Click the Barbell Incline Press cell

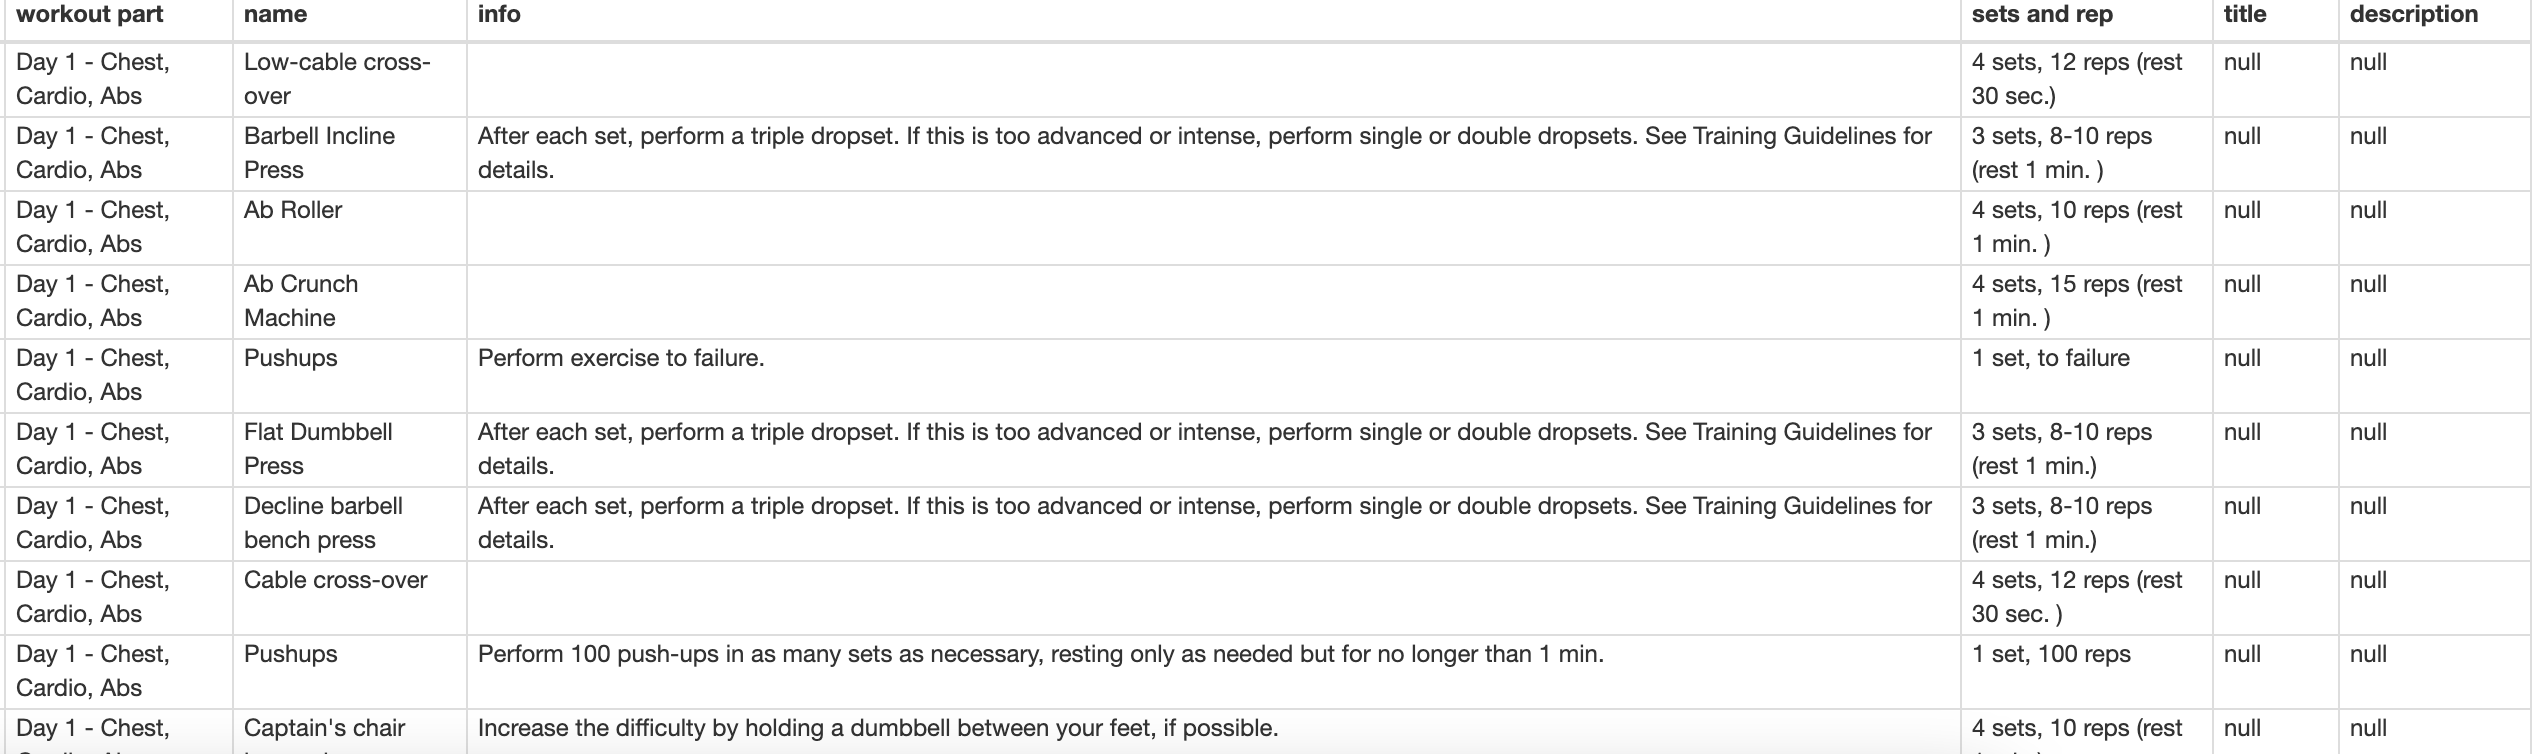[x=319, y=153]
